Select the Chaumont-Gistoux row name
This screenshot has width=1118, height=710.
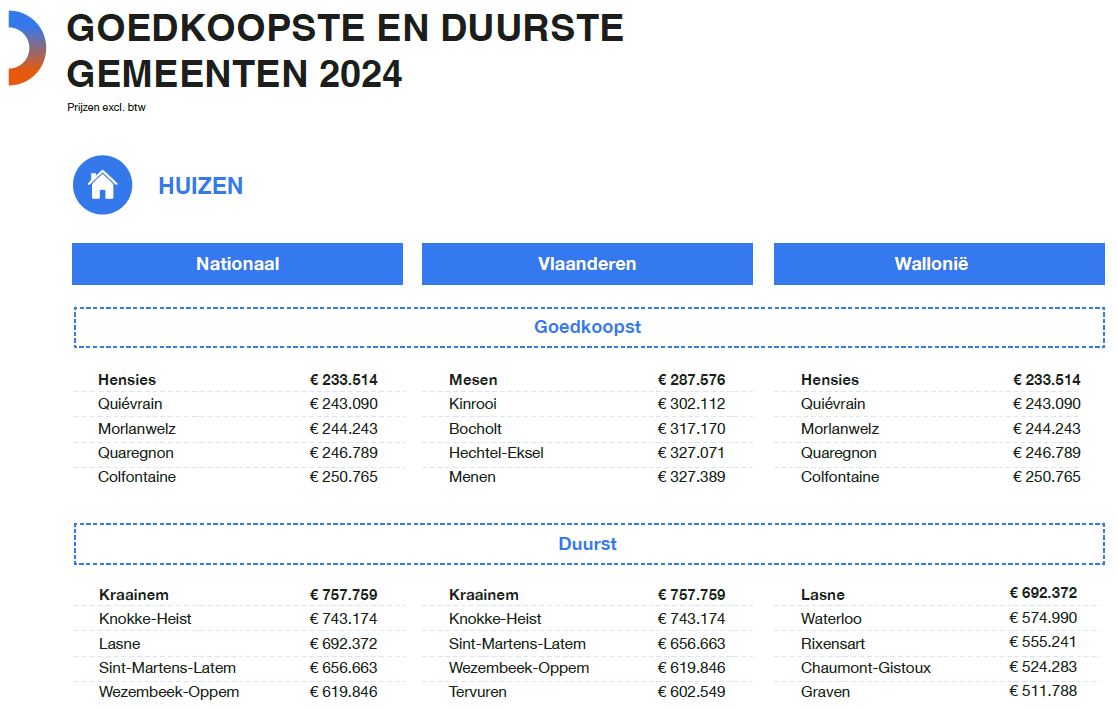coord(866,669)
